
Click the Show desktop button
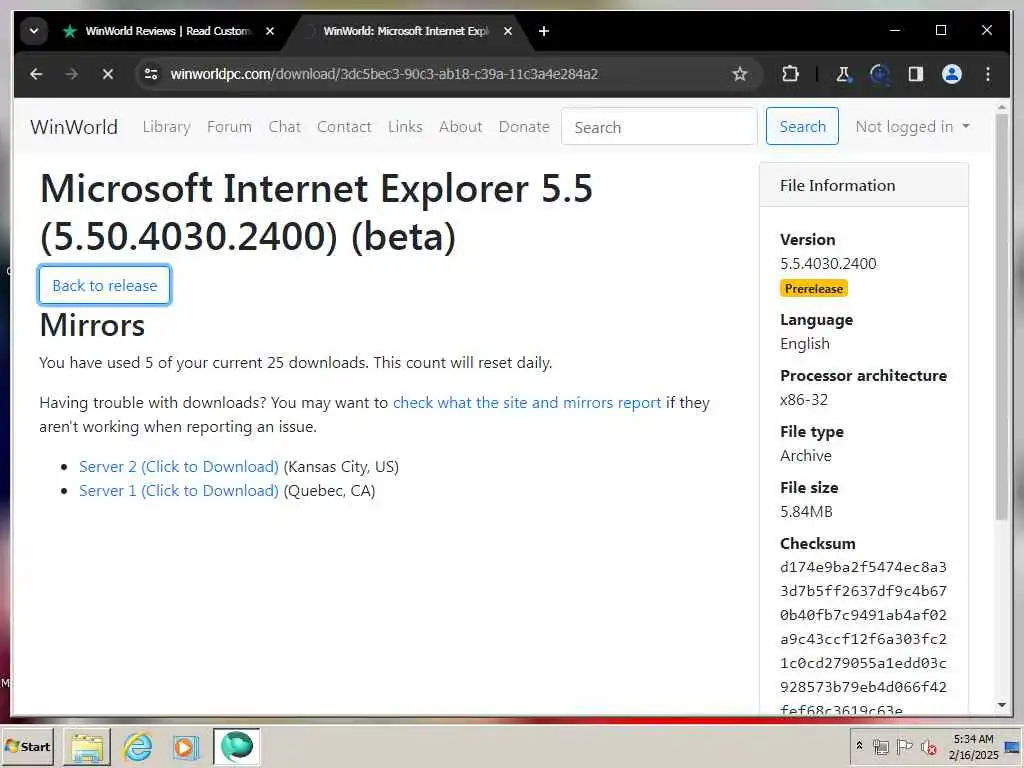point(1014,746)
